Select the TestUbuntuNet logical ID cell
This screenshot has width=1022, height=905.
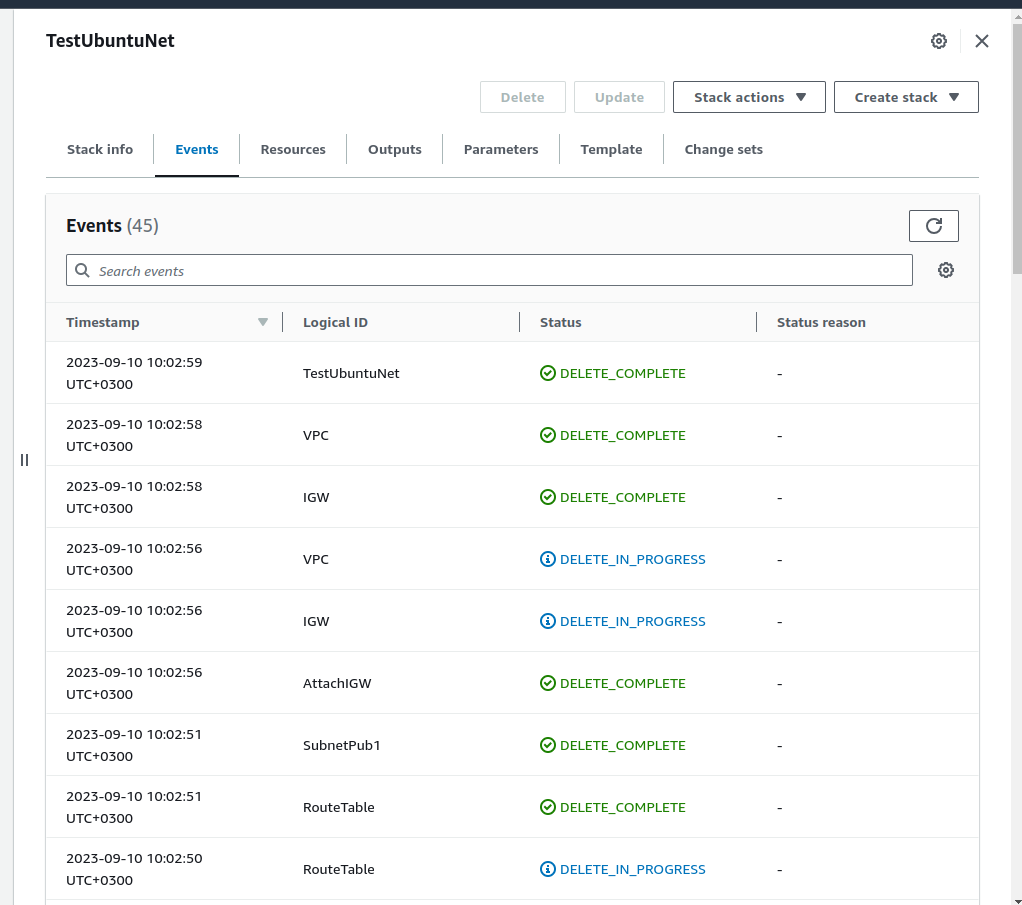click(351, 373)
